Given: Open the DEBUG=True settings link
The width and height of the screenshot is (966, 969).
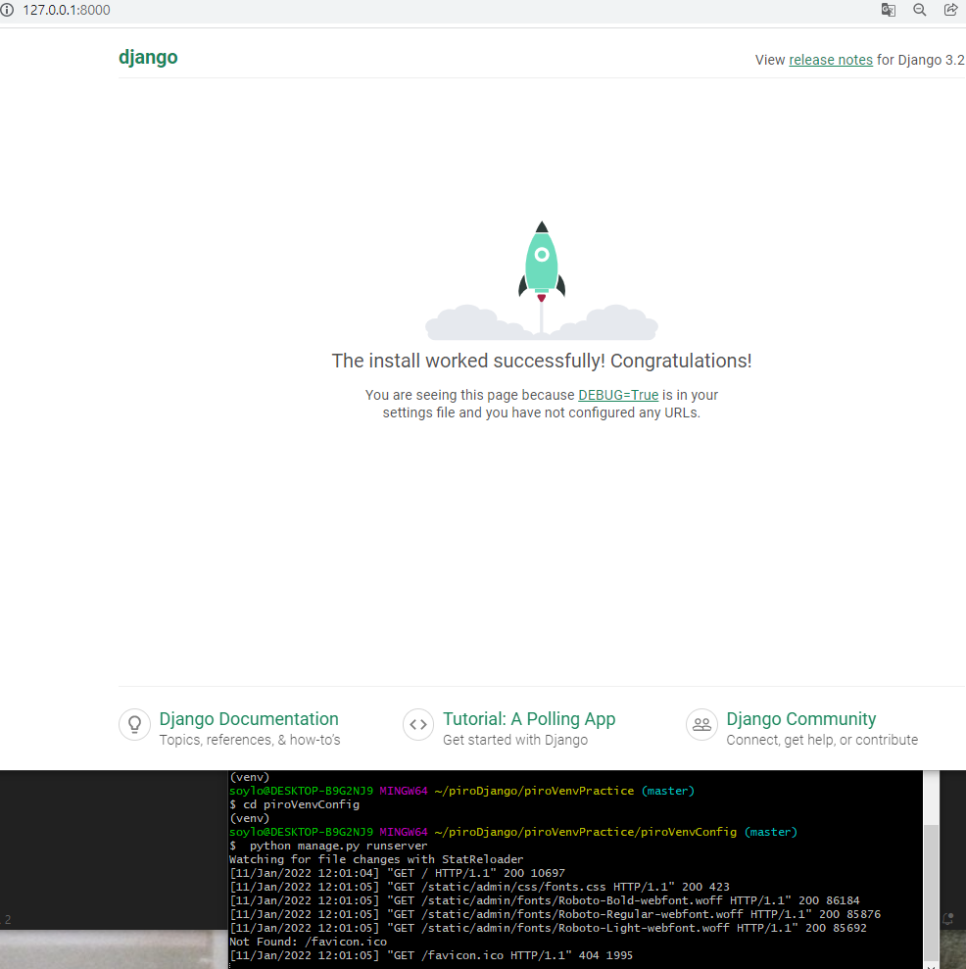Looking at the screenshot, I should coord(618,395).
